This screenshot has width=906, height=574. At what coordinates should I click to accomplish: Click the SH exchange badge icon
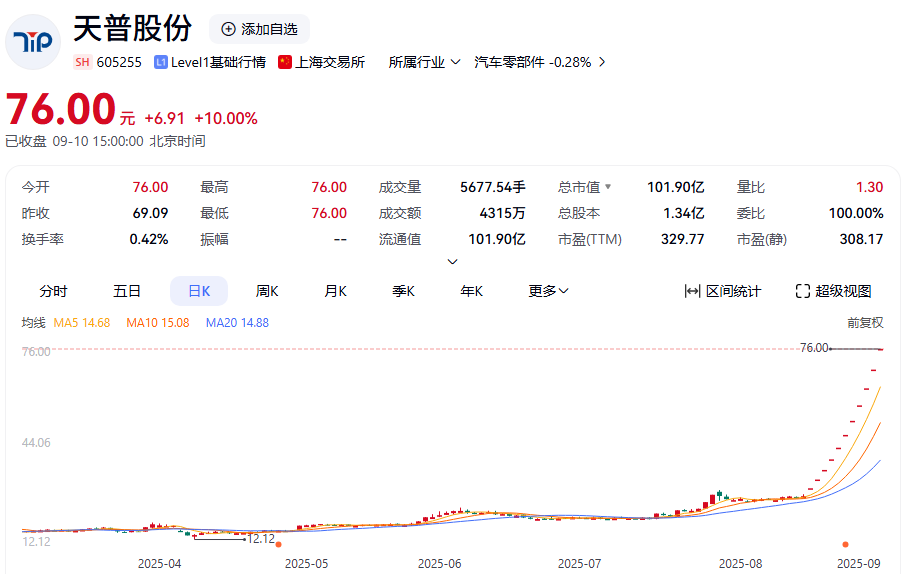[x=82, y=62]
